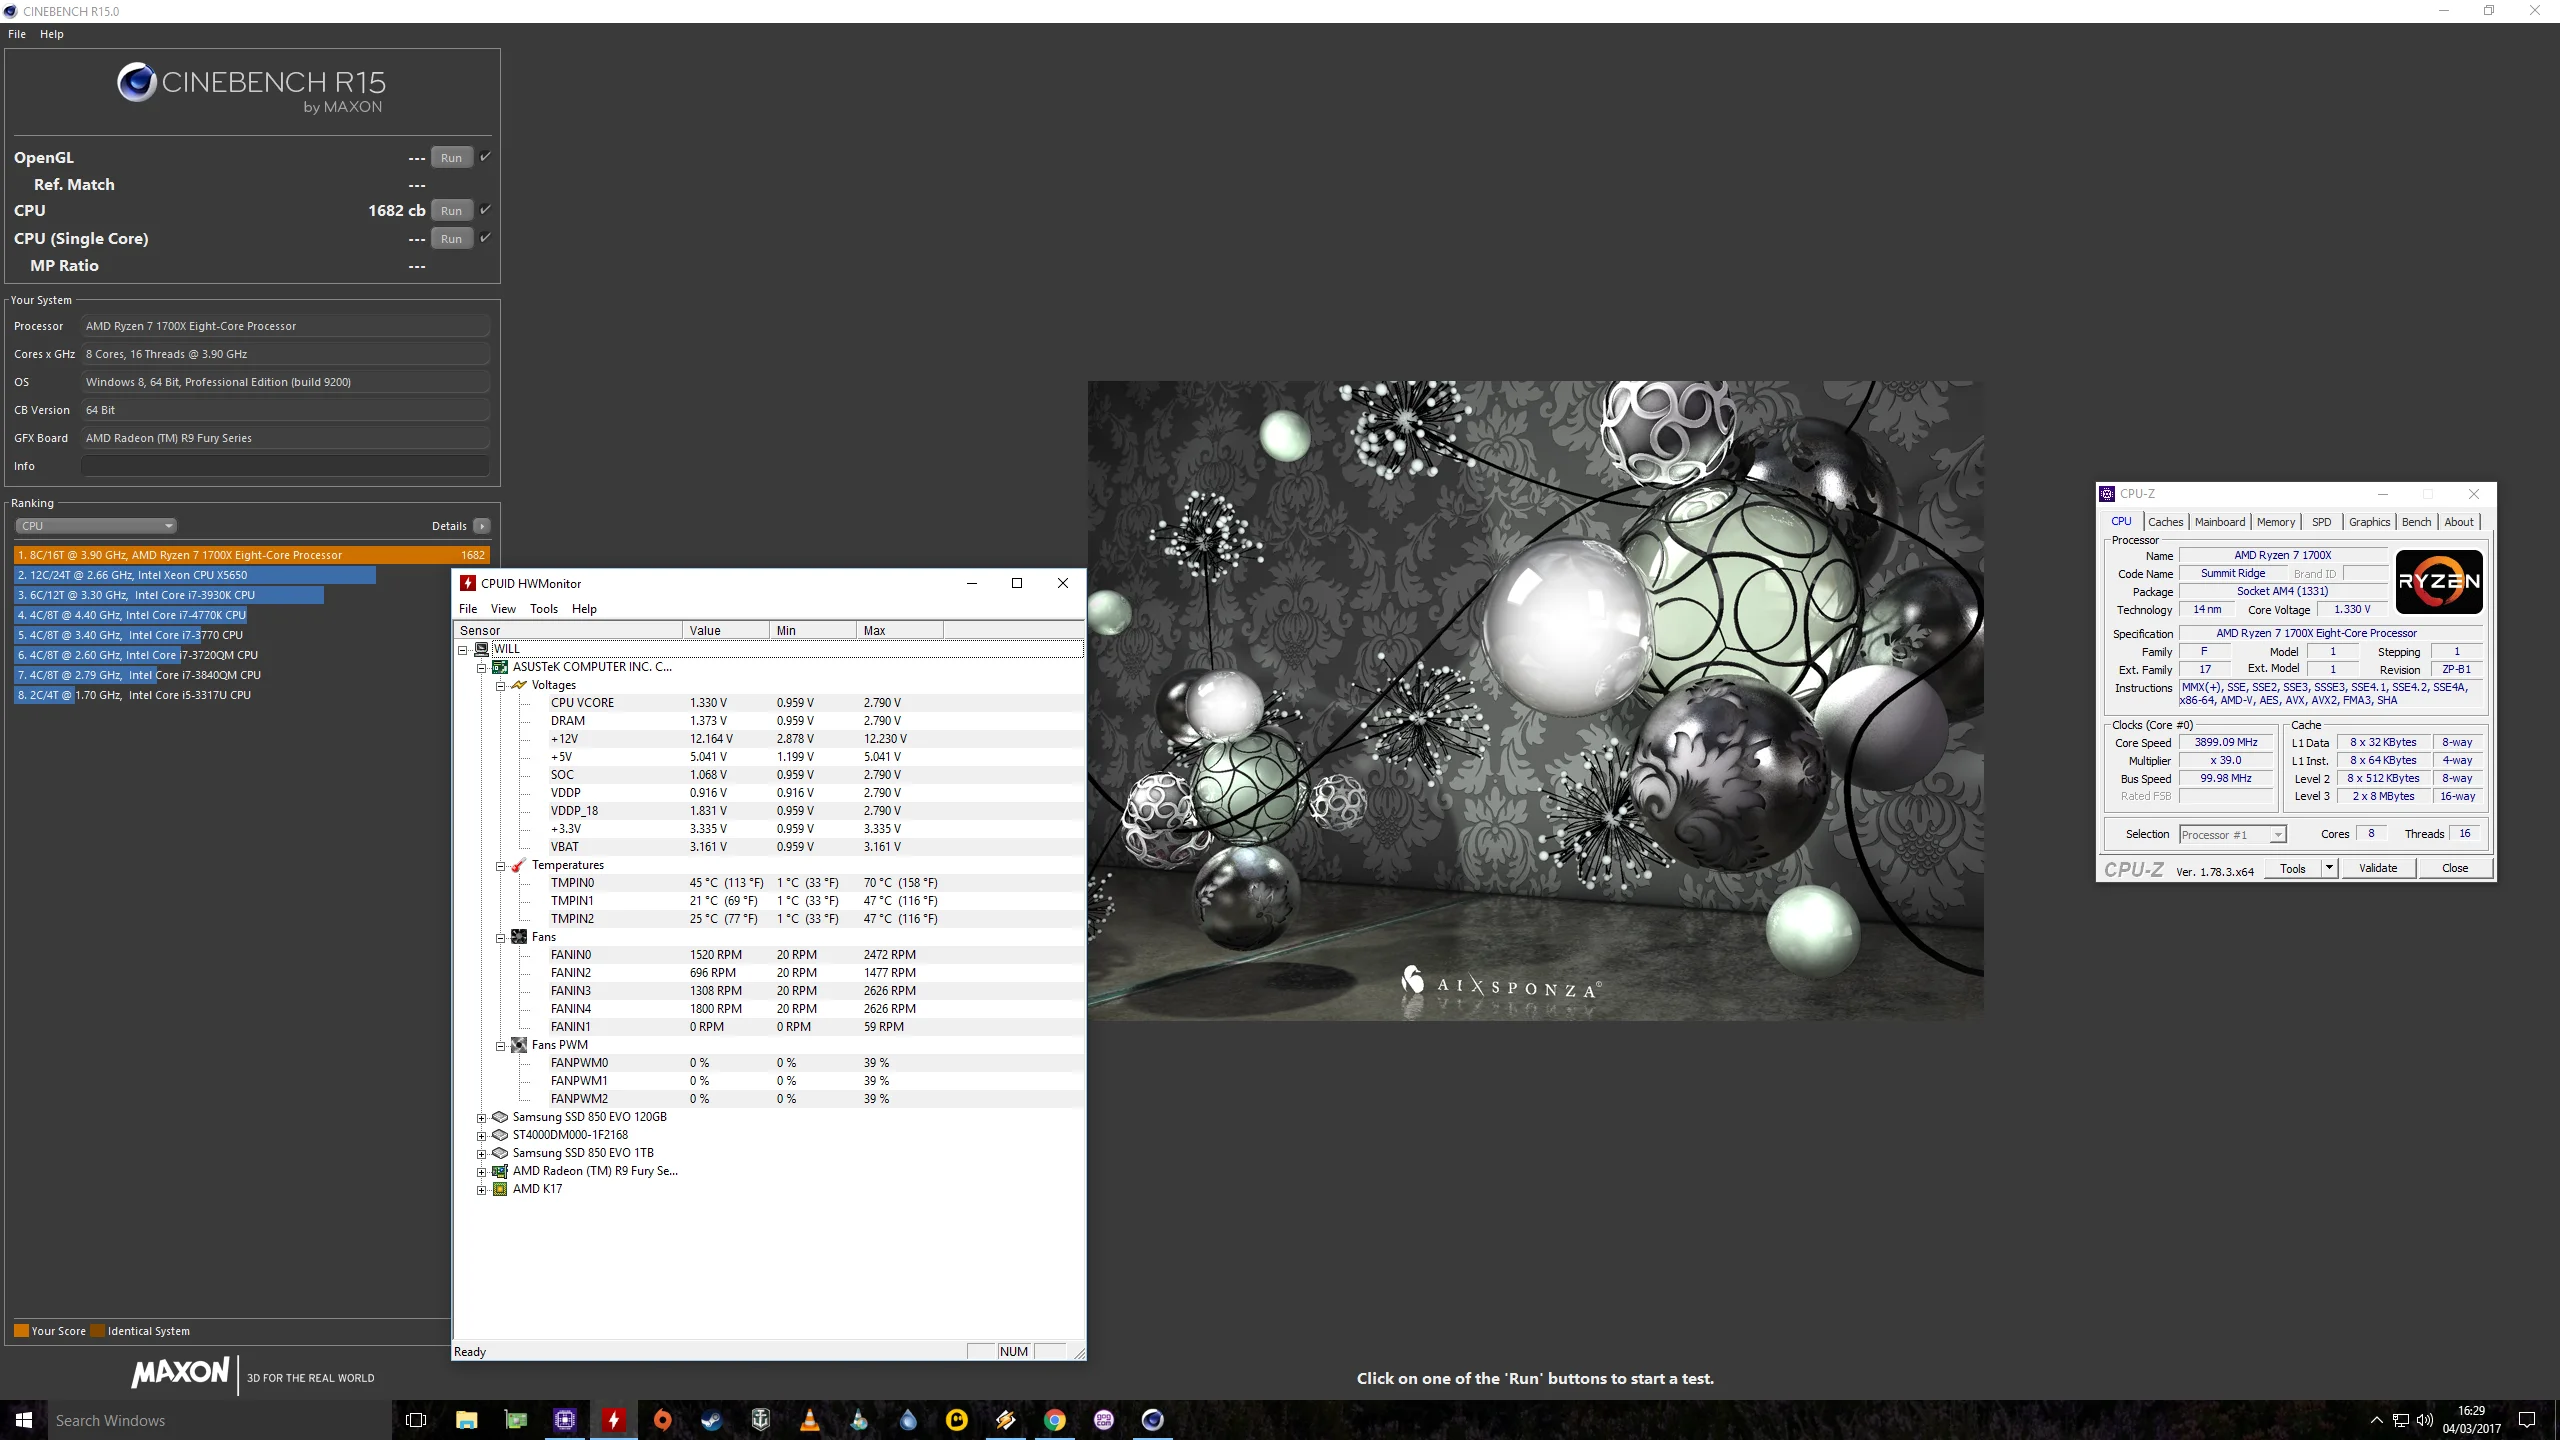Click the Ranking Details arrow button
The width and height of the screenshot is (2560, 1440).
482,526
